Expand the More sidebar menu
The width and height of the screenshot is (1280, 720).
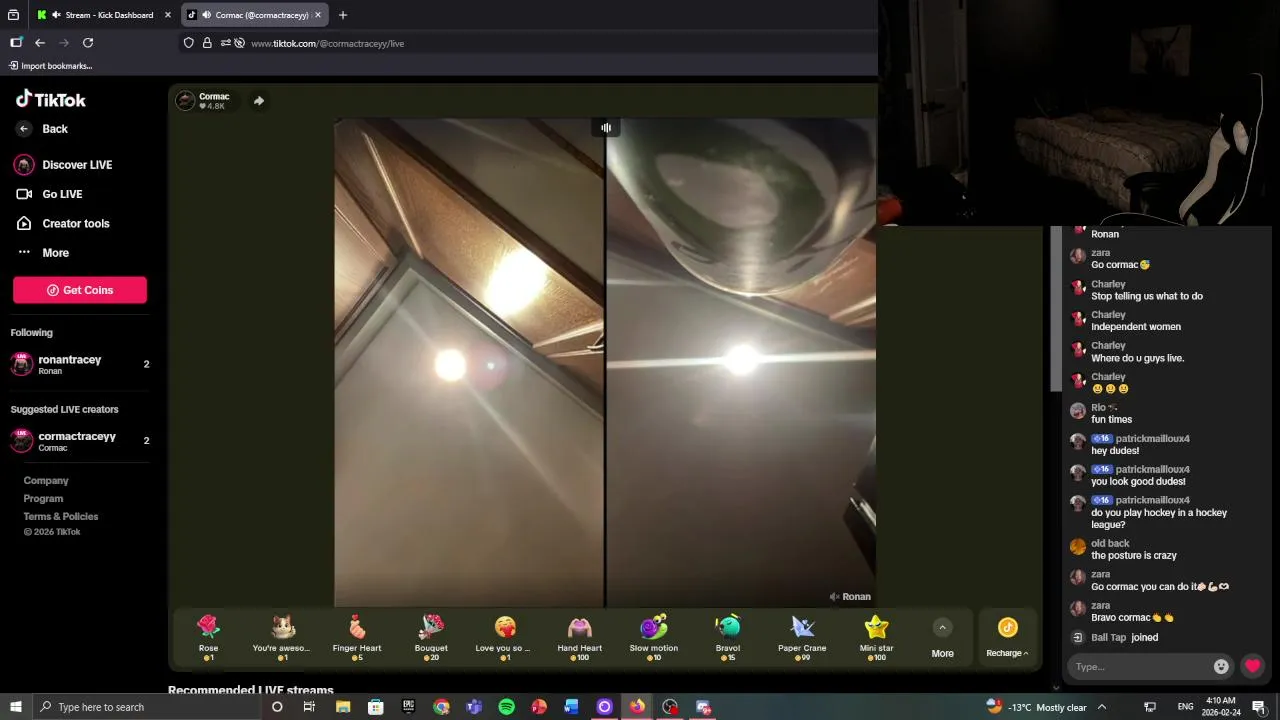pos(43,253)
